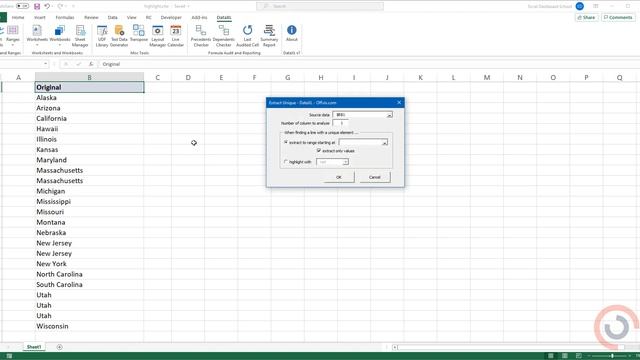Select the cell containing California
The width and height of the screenshot is (640, 360).
pyautogui.click(x=89, y=118)
